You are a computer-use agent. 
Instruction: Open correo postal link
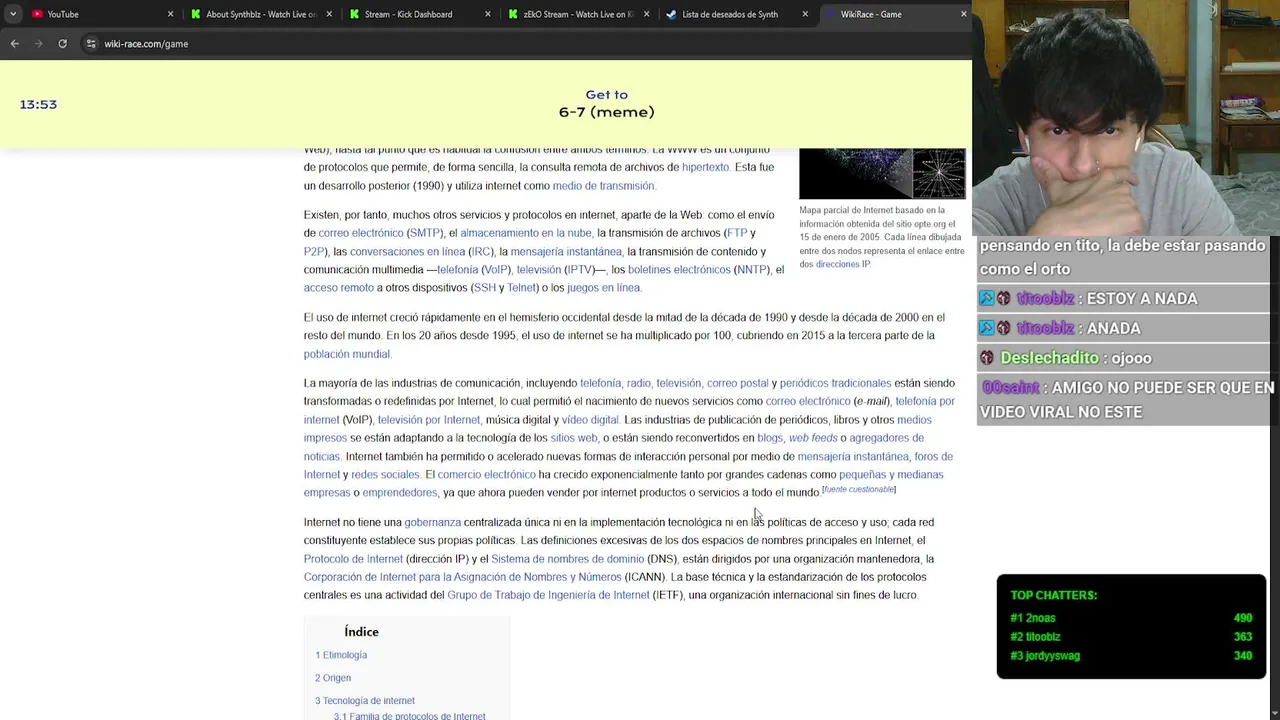click(x=737, y=383)
